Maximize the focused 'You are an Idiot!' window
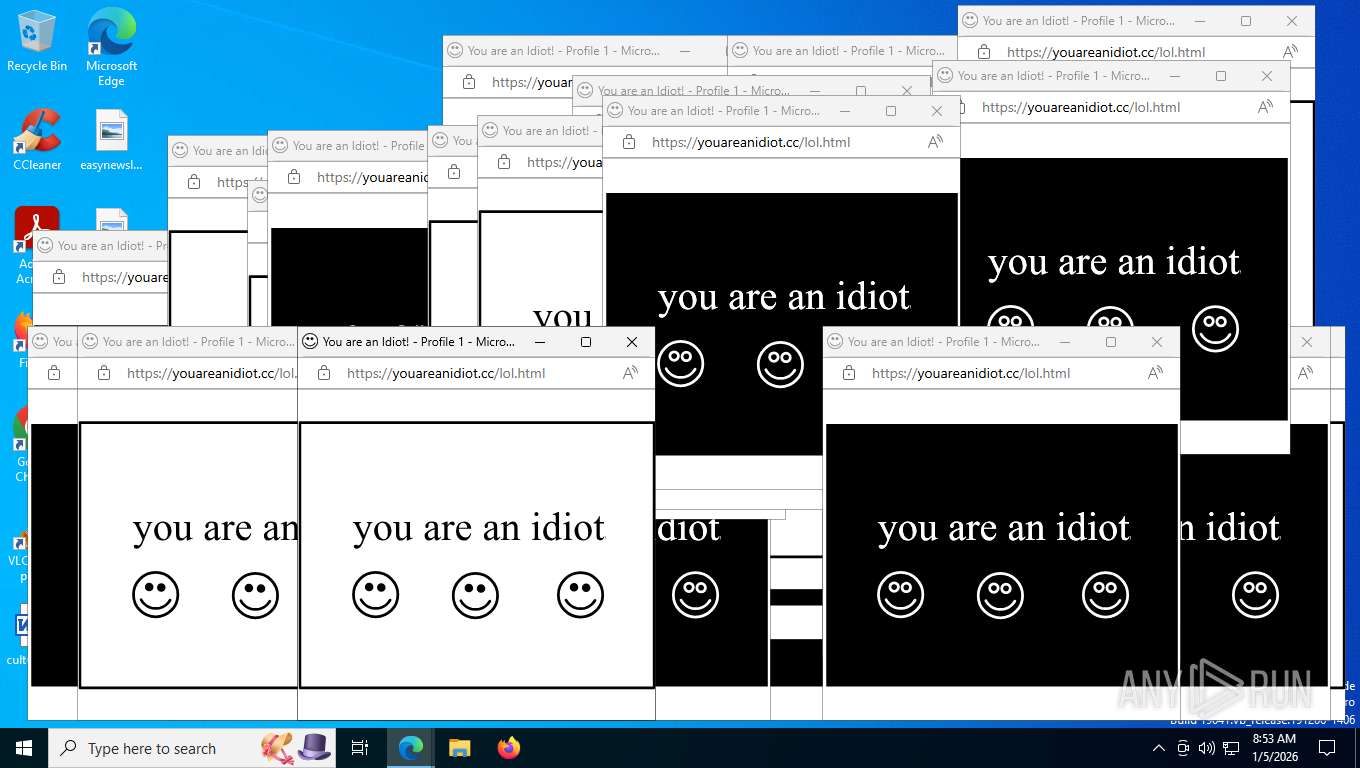This screenshot has width=1360, height=768. point(586,342)
